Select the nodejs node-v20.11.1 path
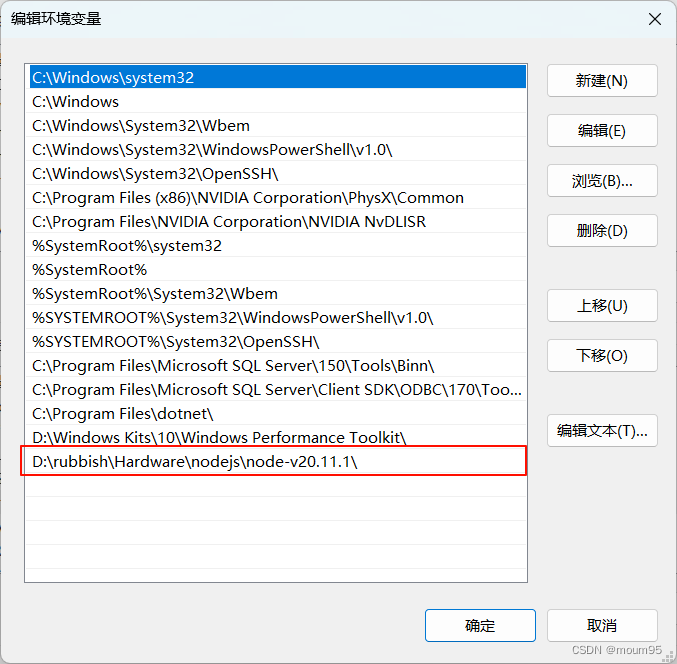This screenshot has height=664, width=677. pyautogui.click(x=278, y=462)
